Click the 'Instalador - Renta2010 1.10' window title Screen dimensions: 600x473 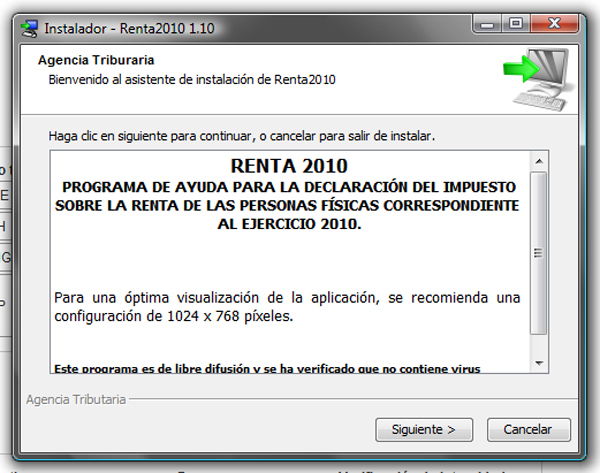pos(129,29)
